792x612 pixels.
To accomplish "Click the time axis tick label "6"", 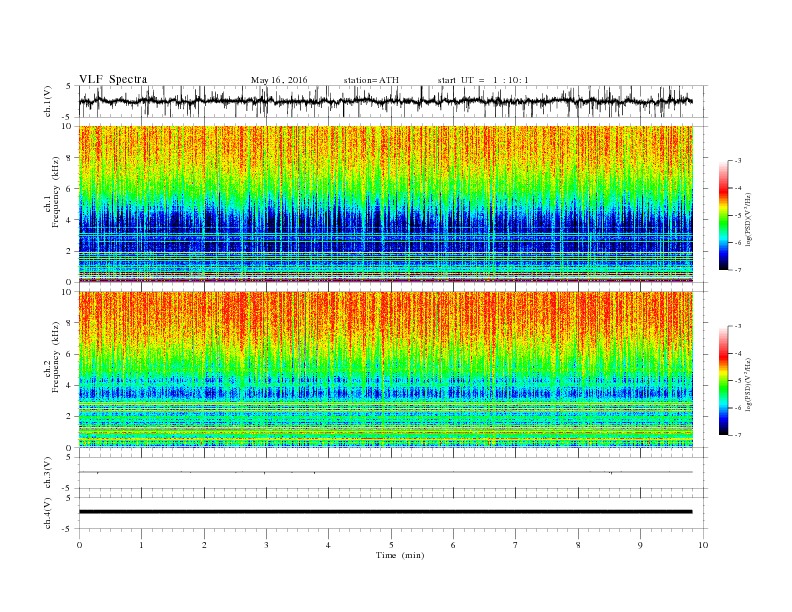I will pos(453,545).
